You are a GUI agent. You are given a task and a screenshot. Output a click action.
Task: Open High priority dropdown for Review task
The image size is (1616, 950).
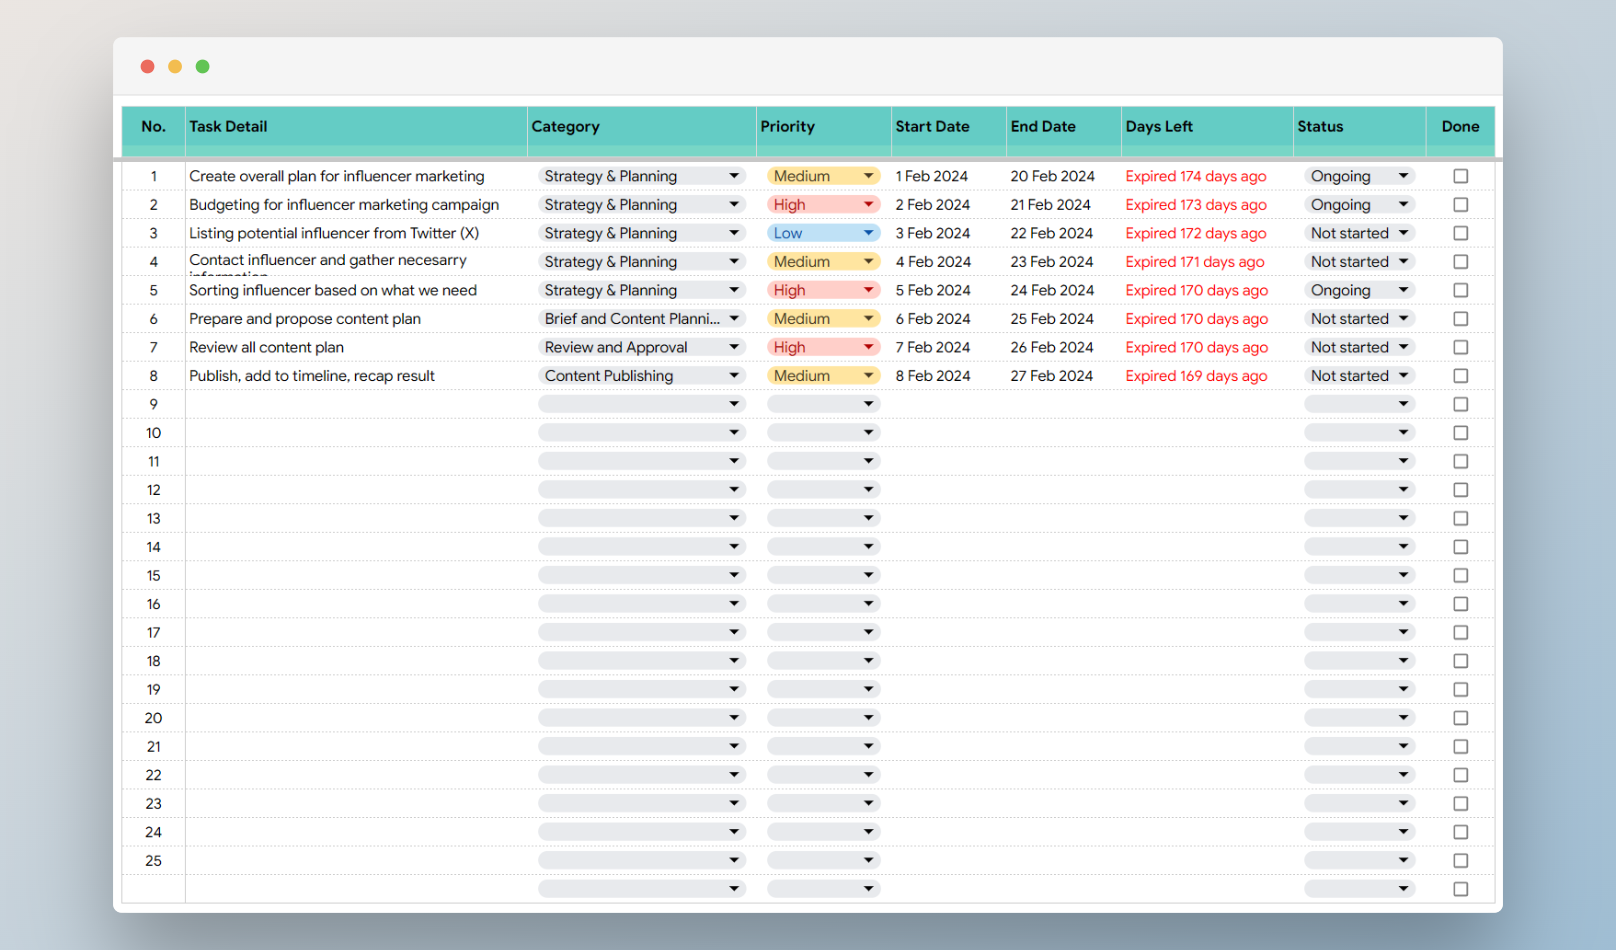point(823,347)
